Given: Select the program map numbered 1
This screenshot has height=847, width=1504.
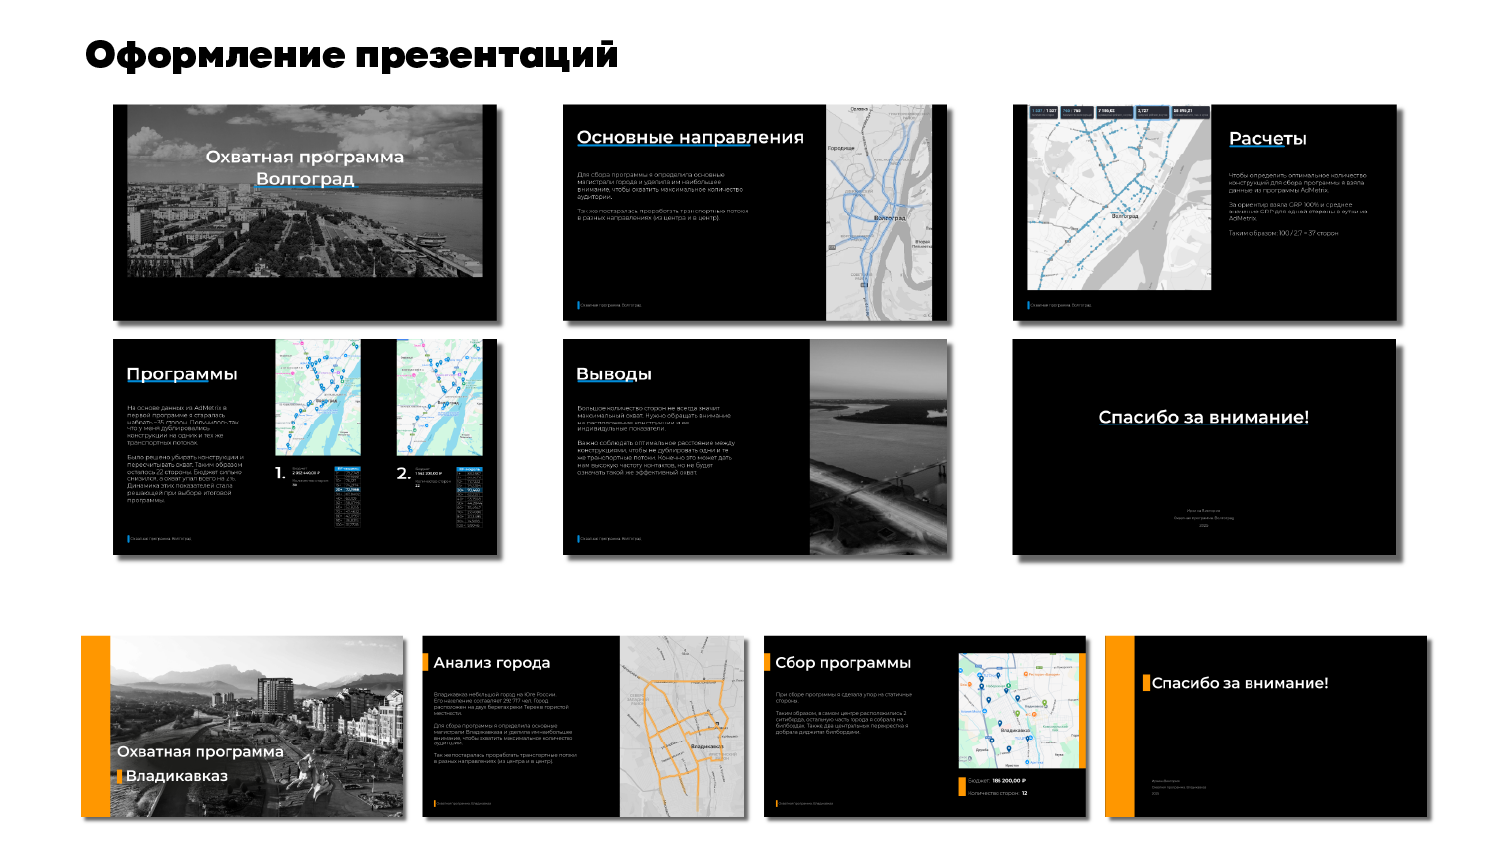Looking at the screenshot, I should pos(318,398).
